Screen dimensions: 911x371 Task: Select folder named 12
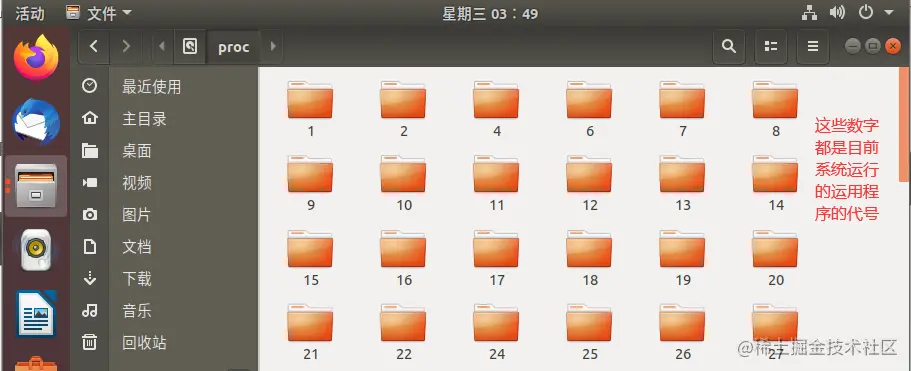click(589, 183)
